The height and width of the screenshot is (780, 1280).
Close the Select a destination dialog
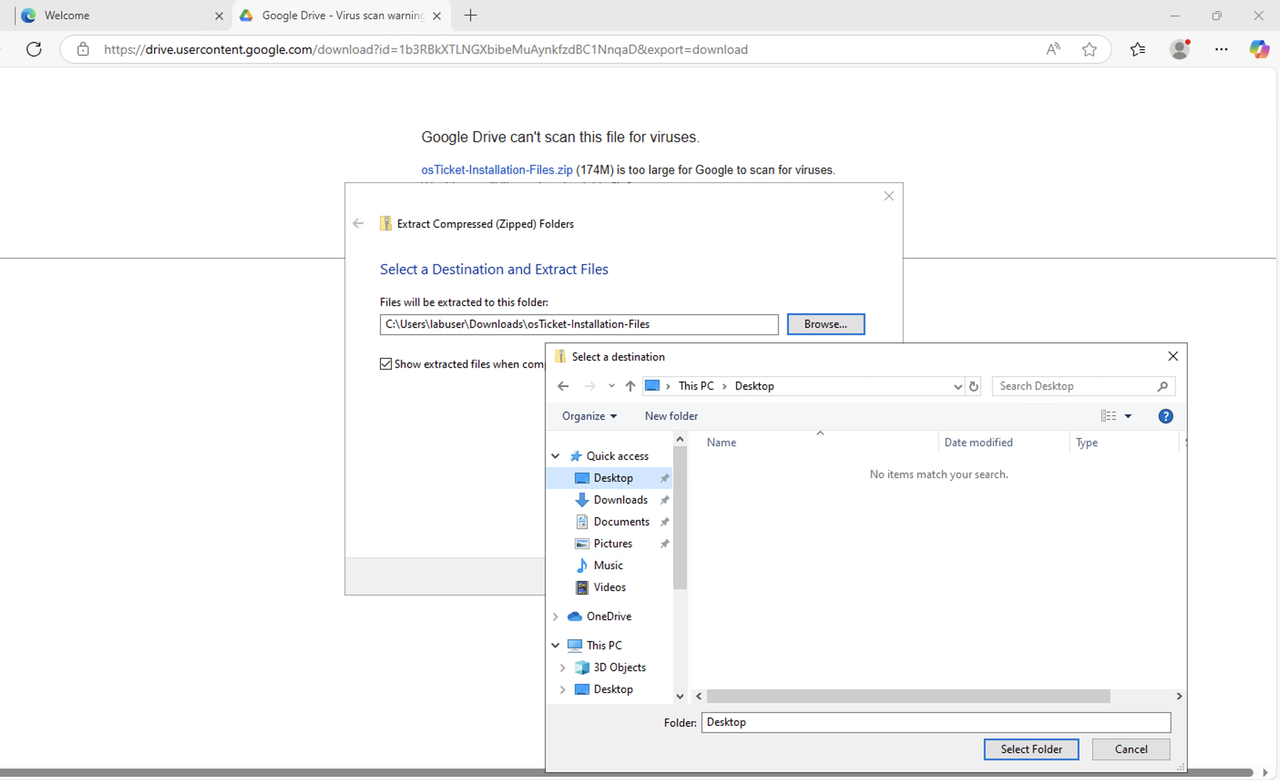(x=1172, y=356)
